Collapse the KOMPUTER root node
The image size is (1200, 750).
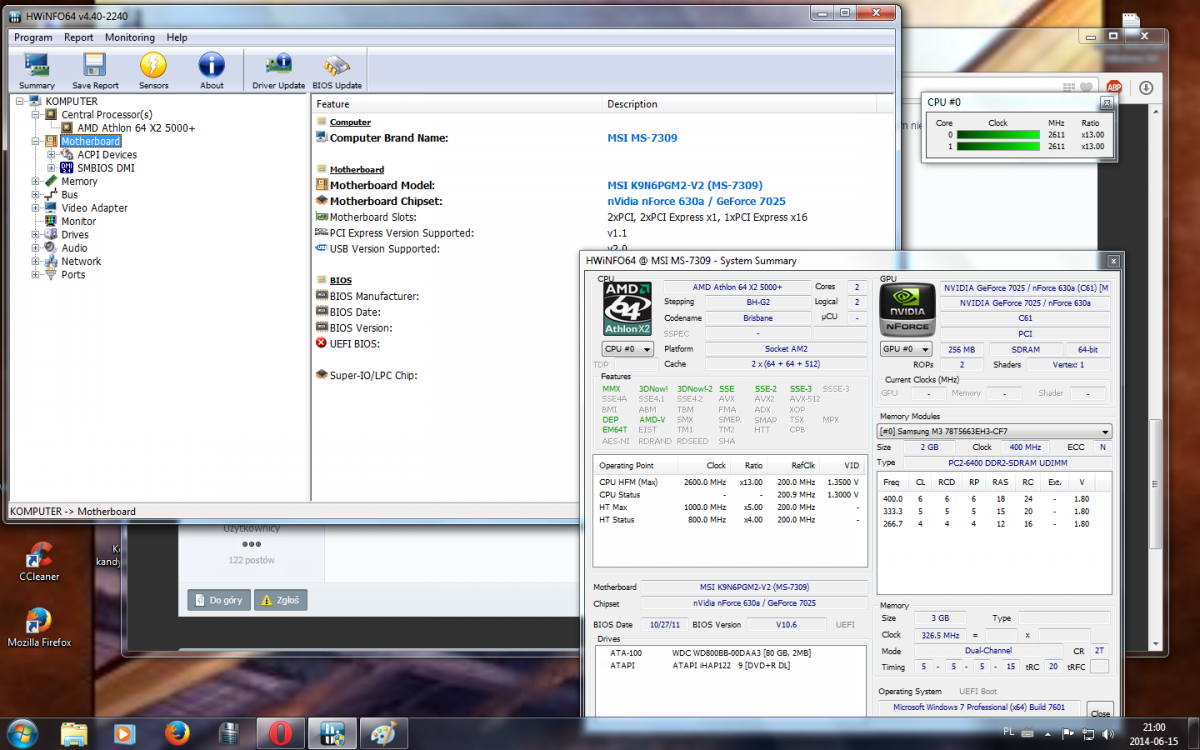point(20,101)
